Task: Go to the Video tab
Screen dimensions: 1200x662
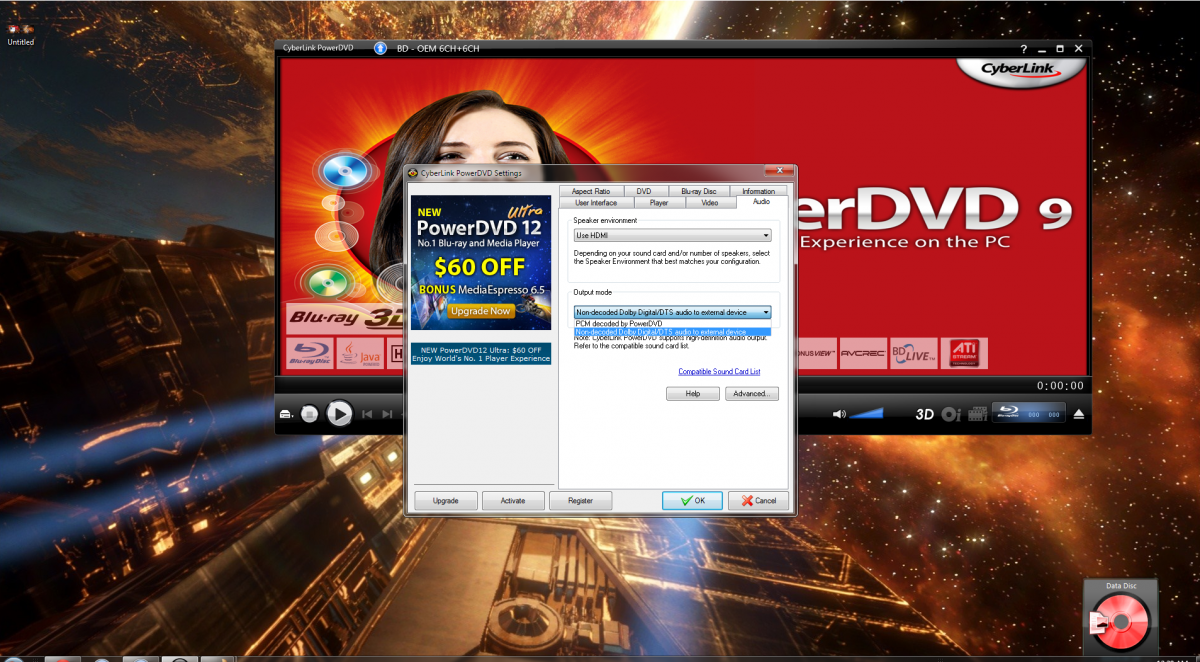Action: [x=710, y=202]
